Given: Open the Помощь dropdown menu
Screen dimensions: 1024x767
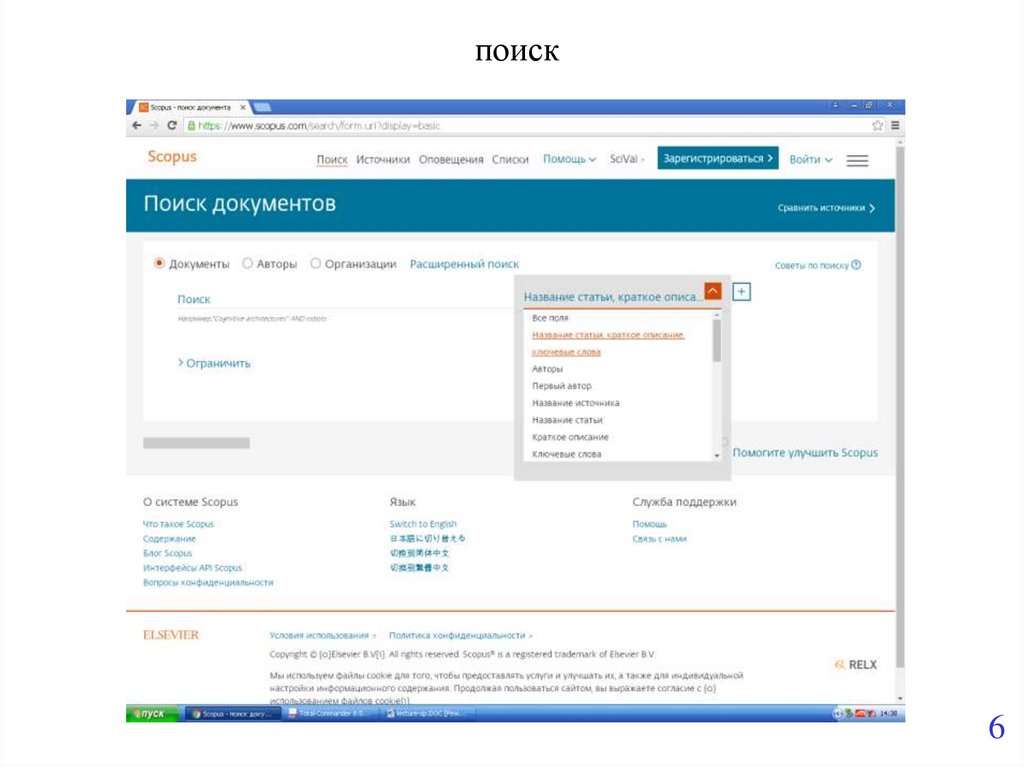Looking at the screenshot, I should [569, 160].
